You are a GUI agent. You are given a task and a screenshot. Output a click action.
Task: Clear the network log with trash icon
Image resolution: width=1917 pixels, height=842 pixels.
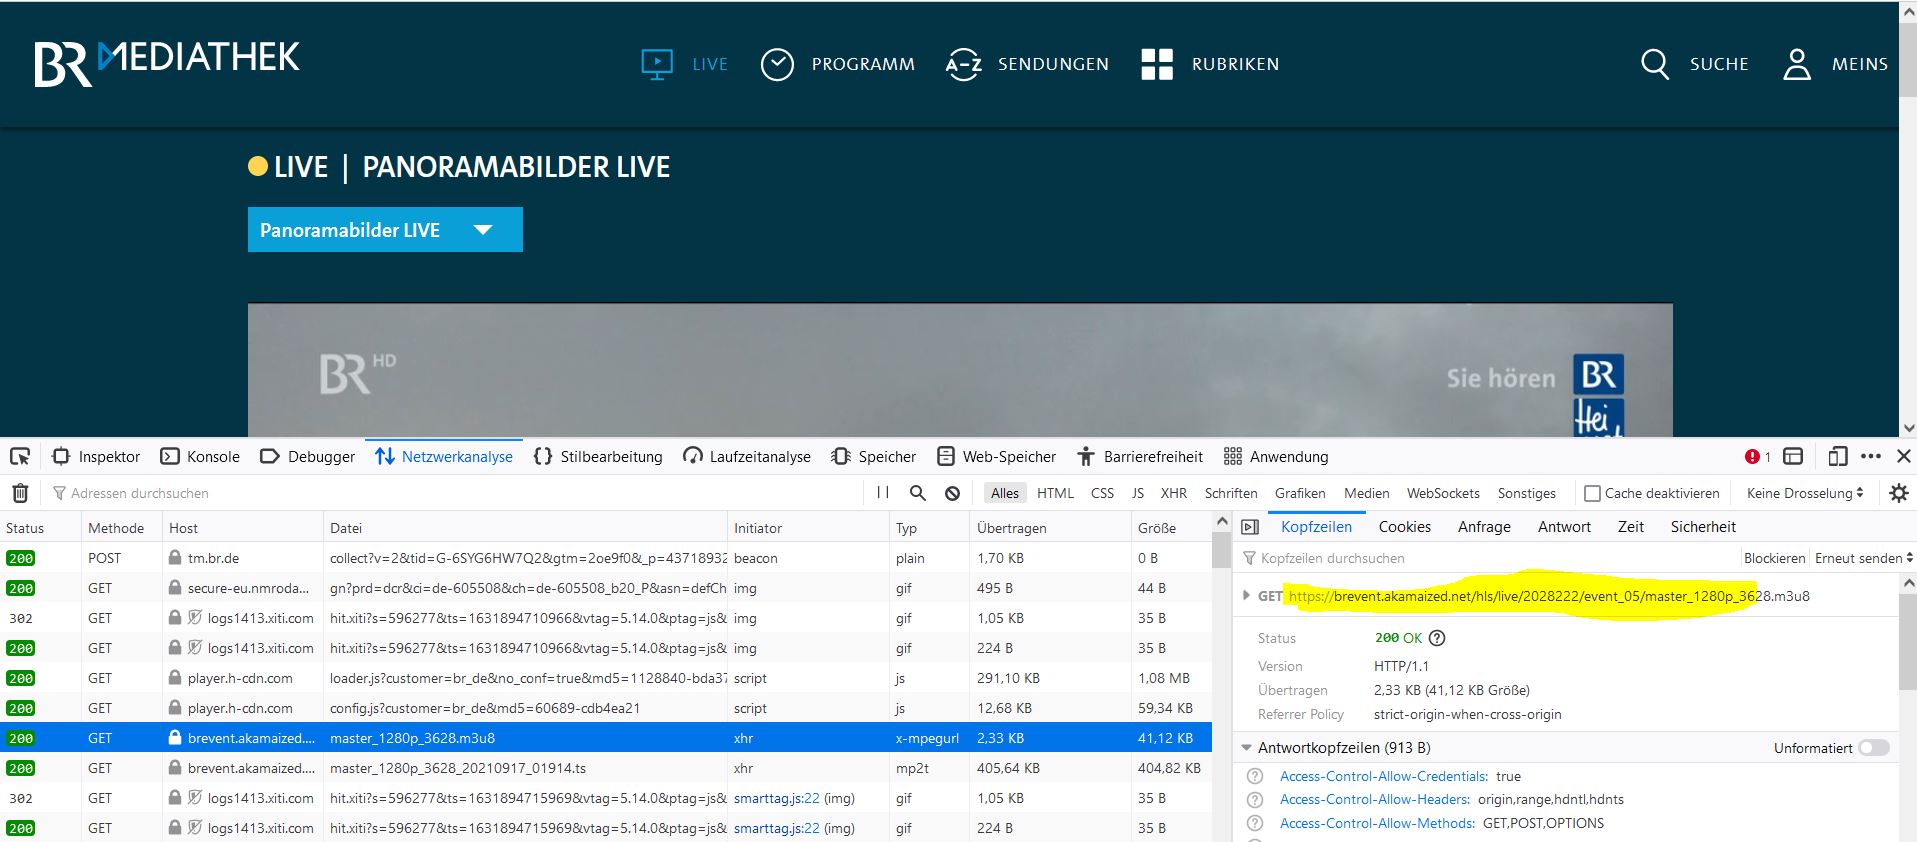point(20,493)
